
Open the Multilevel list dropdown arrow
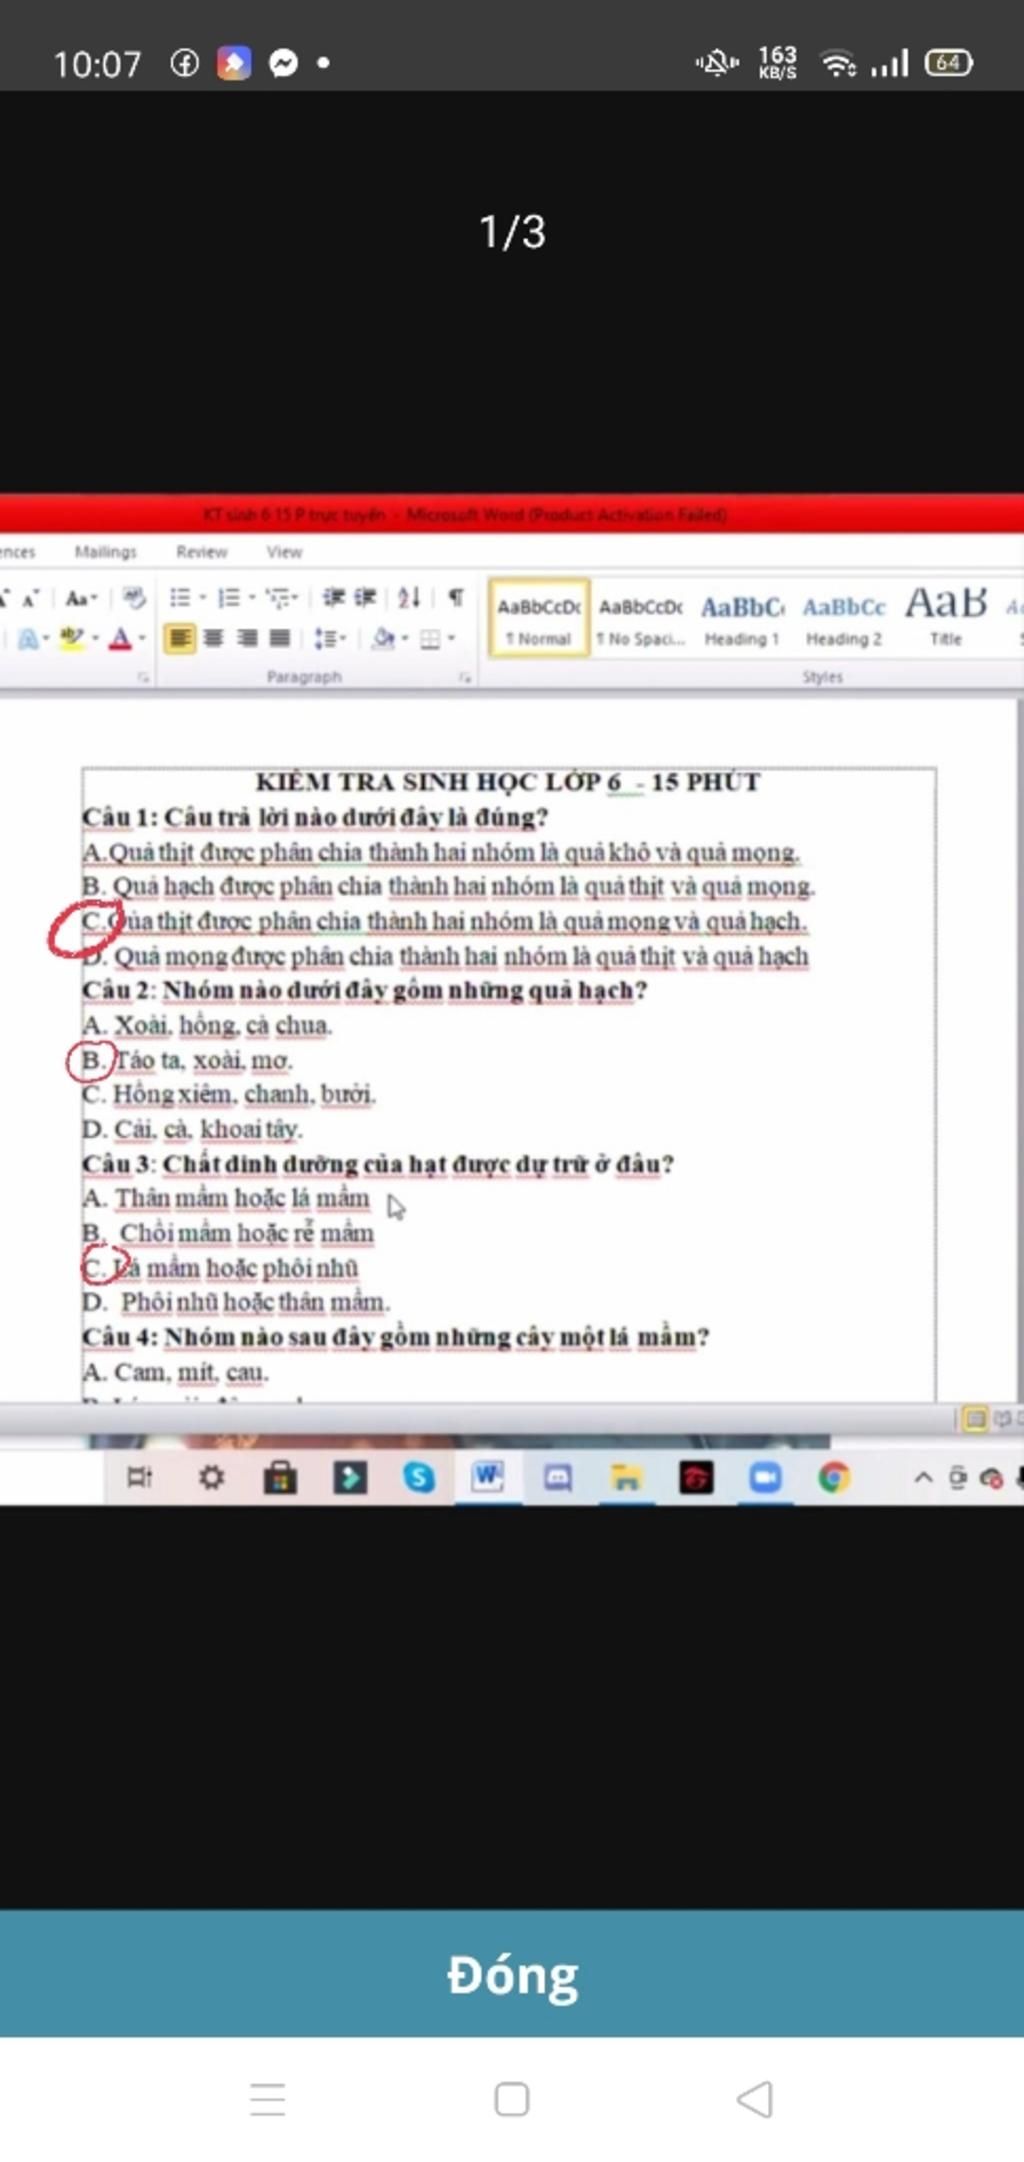coord(295,598)
